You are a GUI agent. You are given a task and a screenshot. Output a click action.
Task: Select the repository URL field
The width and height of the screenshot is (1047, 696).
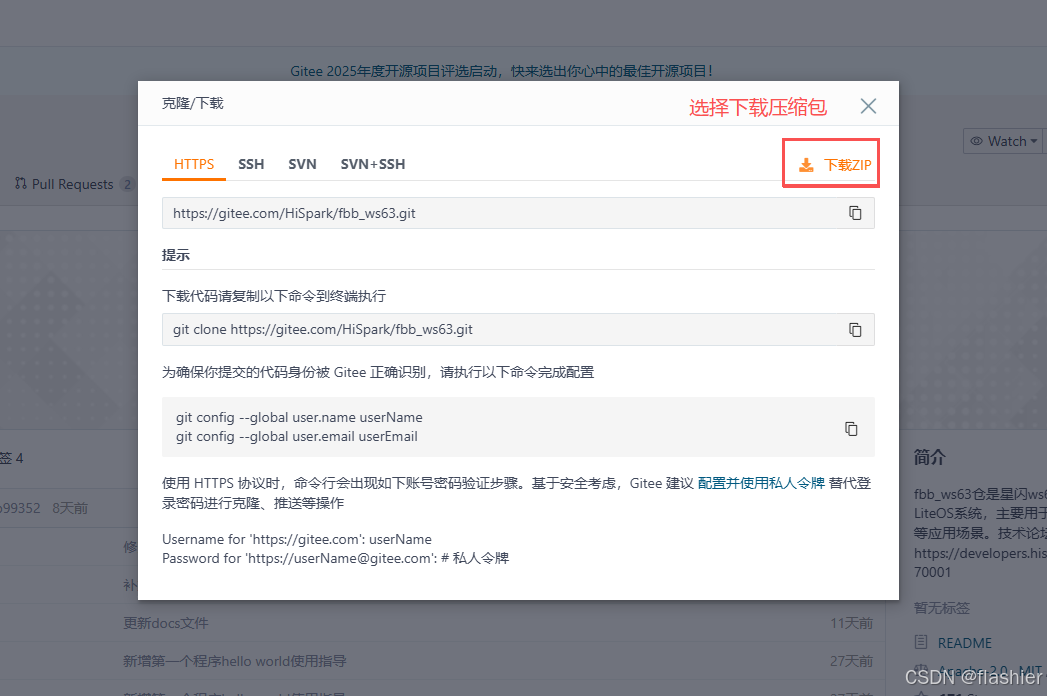click(x=518, y=213)
